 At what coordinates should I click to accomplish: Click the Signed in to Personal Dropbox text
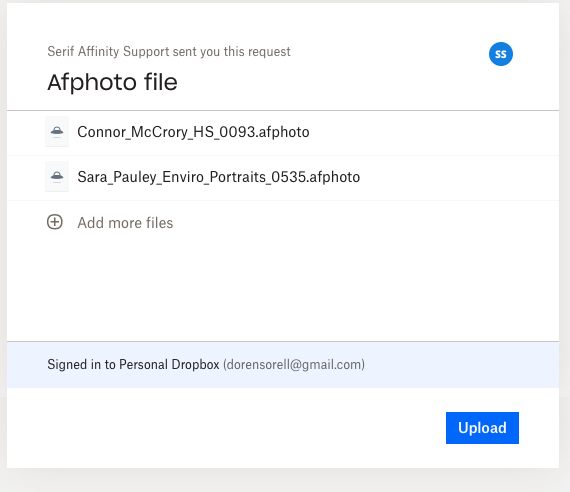(133, 364)
